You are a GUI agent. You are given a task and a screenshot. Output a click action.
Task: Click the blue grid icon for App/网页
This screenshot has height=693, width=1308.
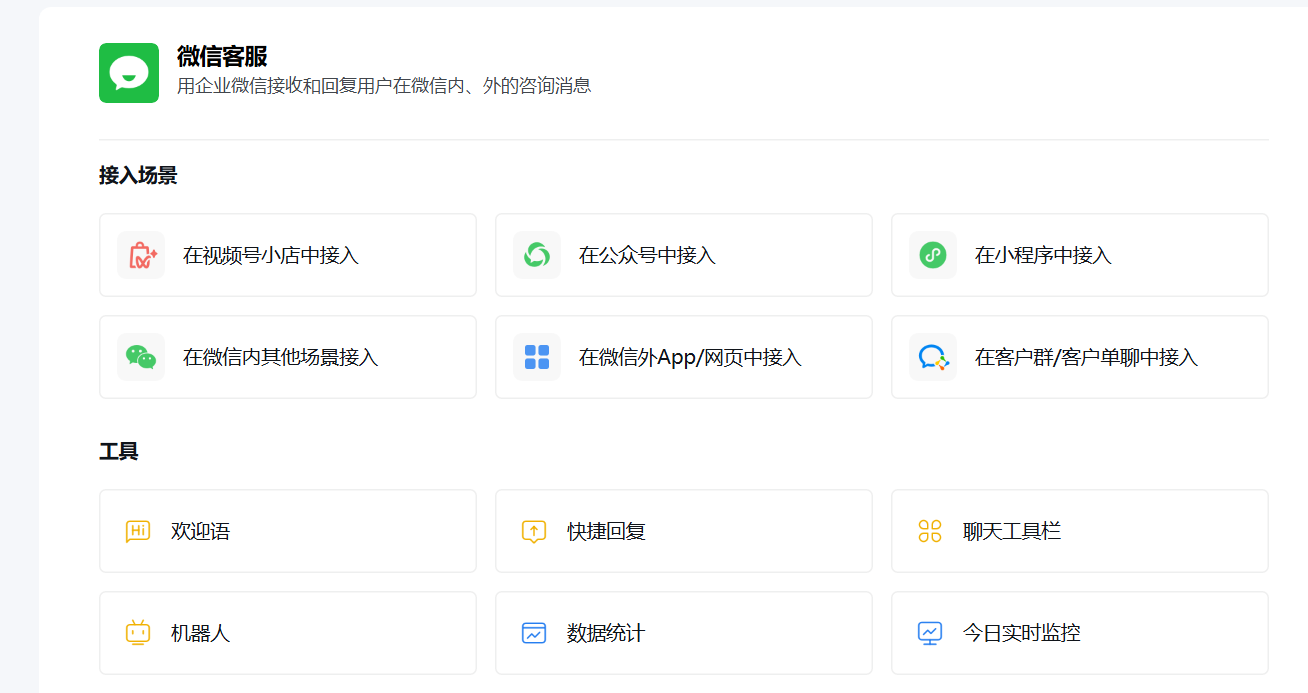click(537, 357)
